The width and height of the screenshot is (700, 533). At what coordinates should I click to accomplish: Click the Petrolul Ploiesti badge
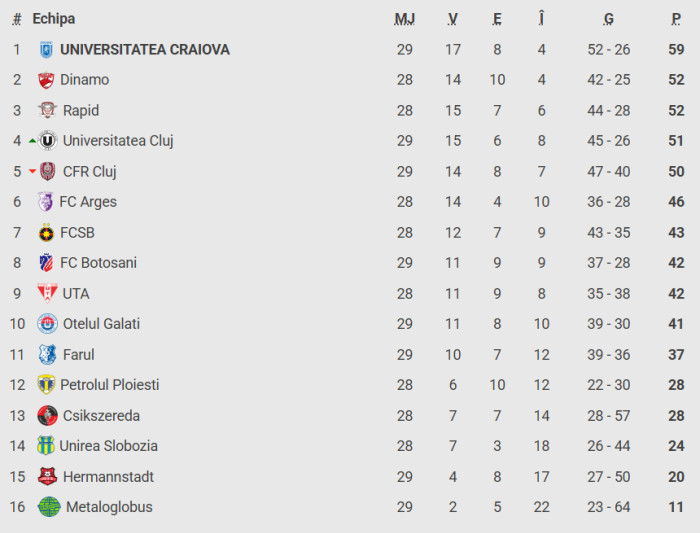tap(46, 385)
